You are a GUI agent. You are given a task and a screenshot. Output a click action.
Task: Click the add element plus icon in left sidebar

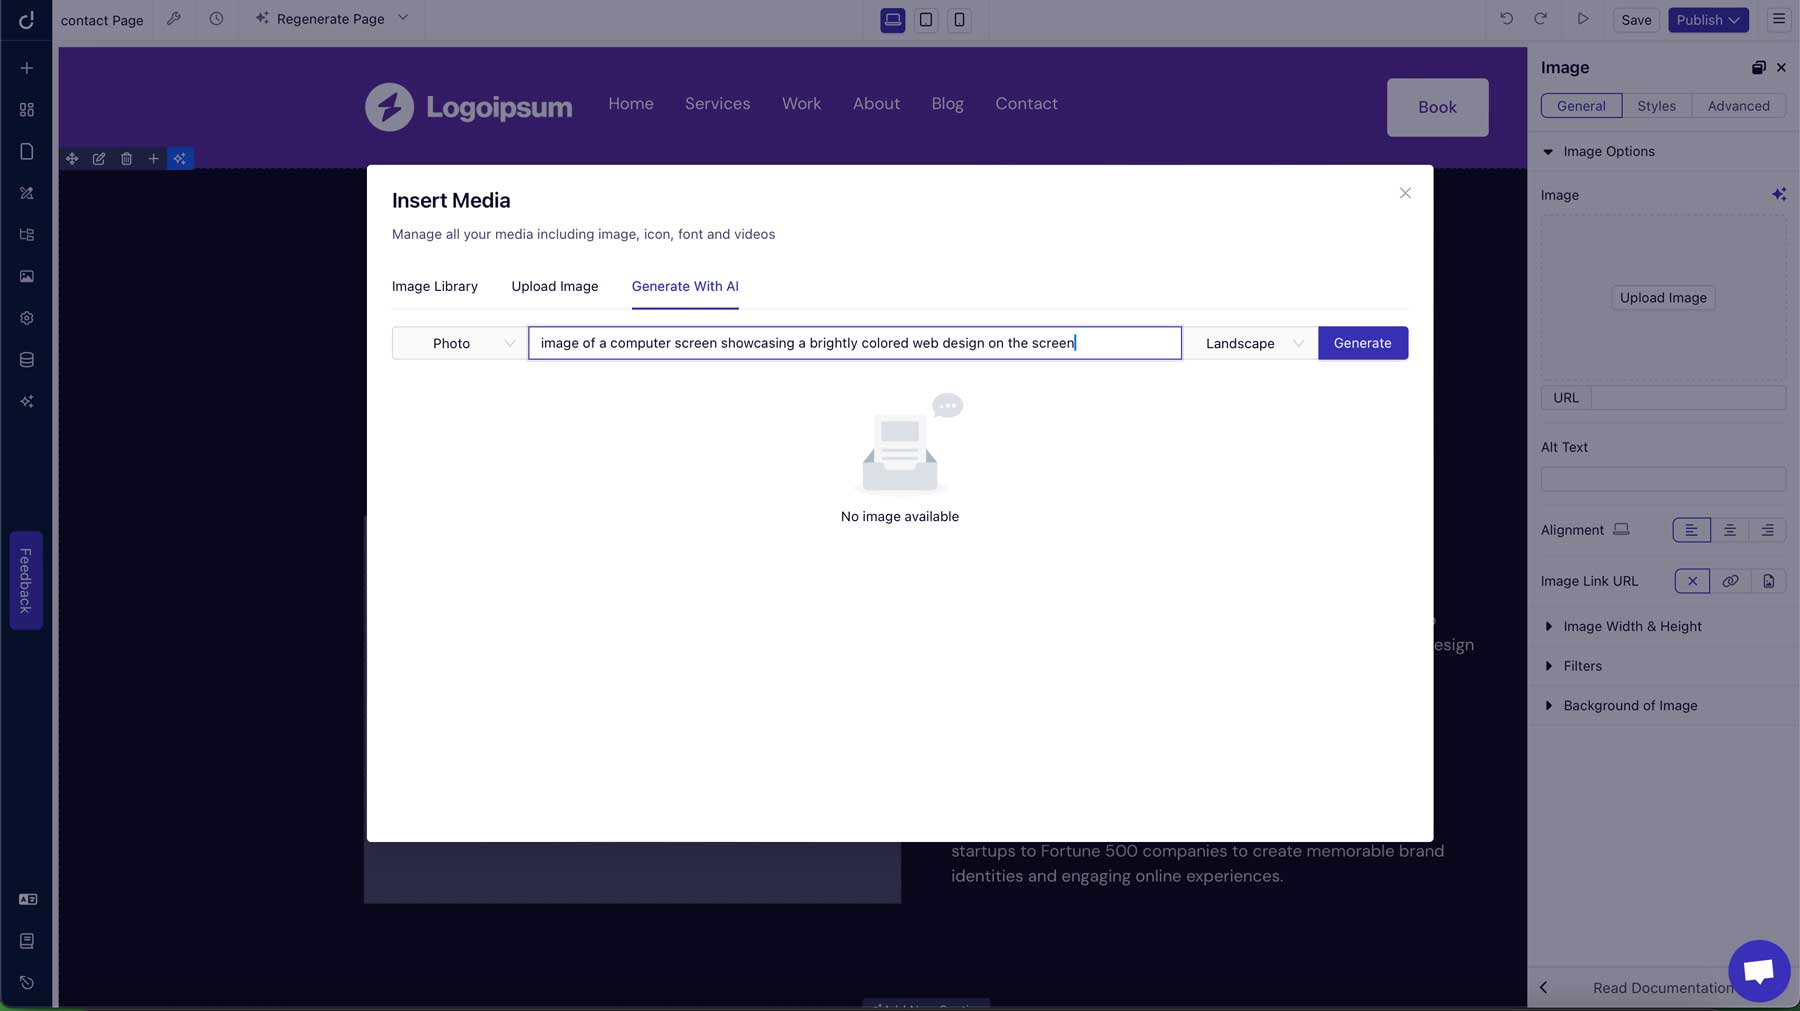pos(27,68)
